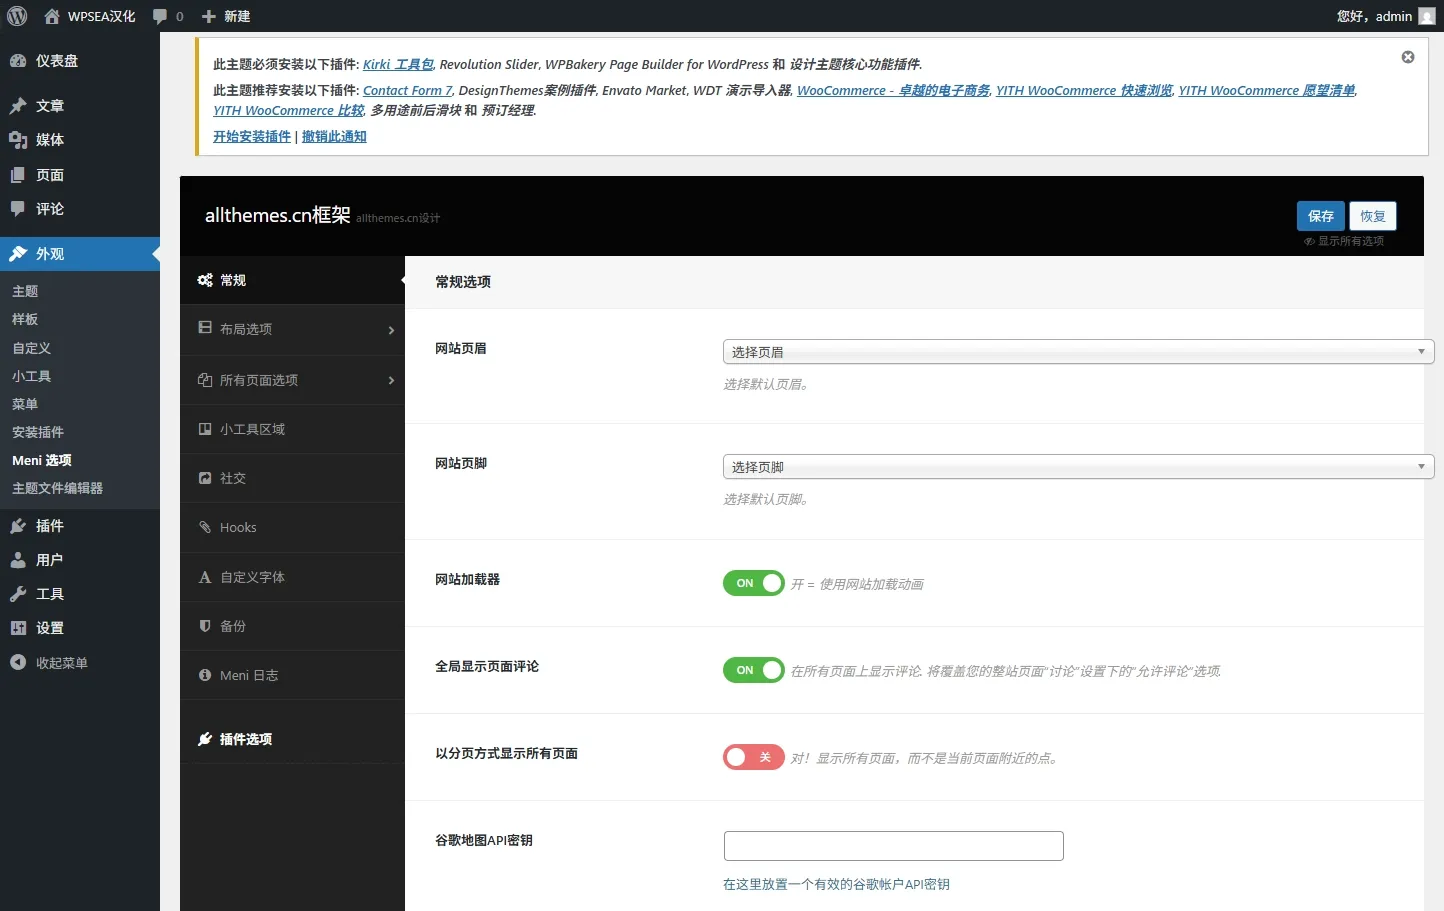Click the 保存 save button
Image resolution: width=1444 pixels, height=911 pixels.
(x=1320, y=216)
